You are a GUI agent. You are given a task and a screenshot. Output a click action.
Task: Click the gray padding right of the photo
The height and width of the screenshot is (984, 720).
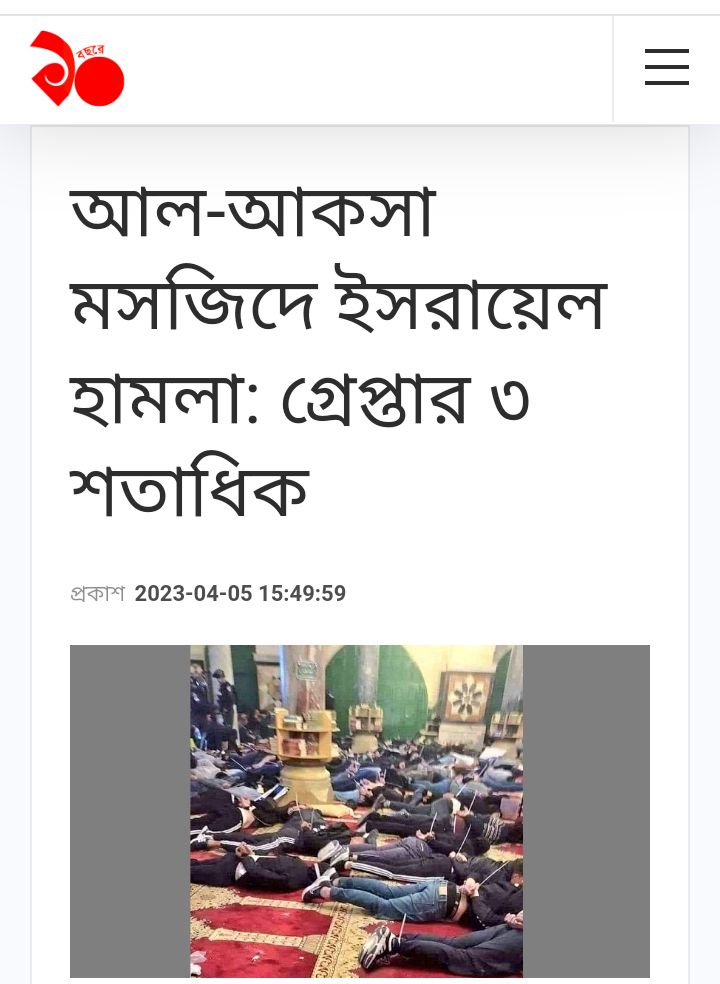(x=586, y=811)
